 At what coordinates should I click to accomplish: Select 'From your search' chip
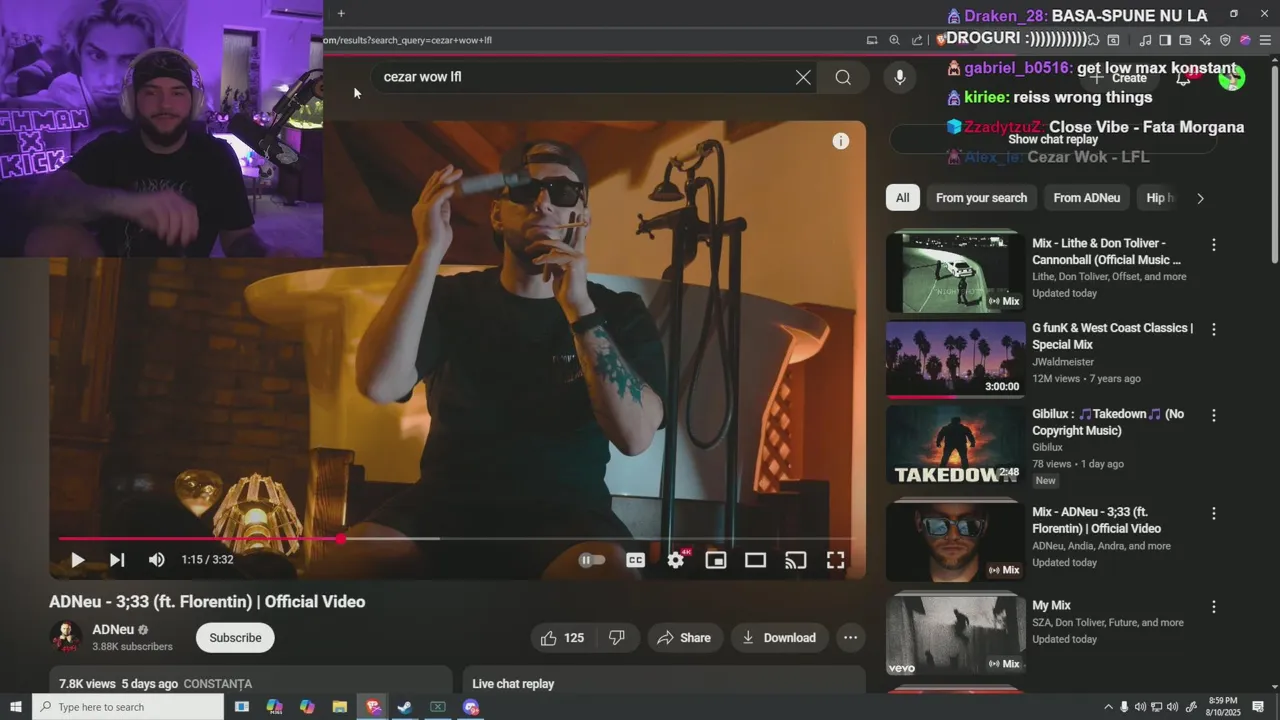[981, 198]
